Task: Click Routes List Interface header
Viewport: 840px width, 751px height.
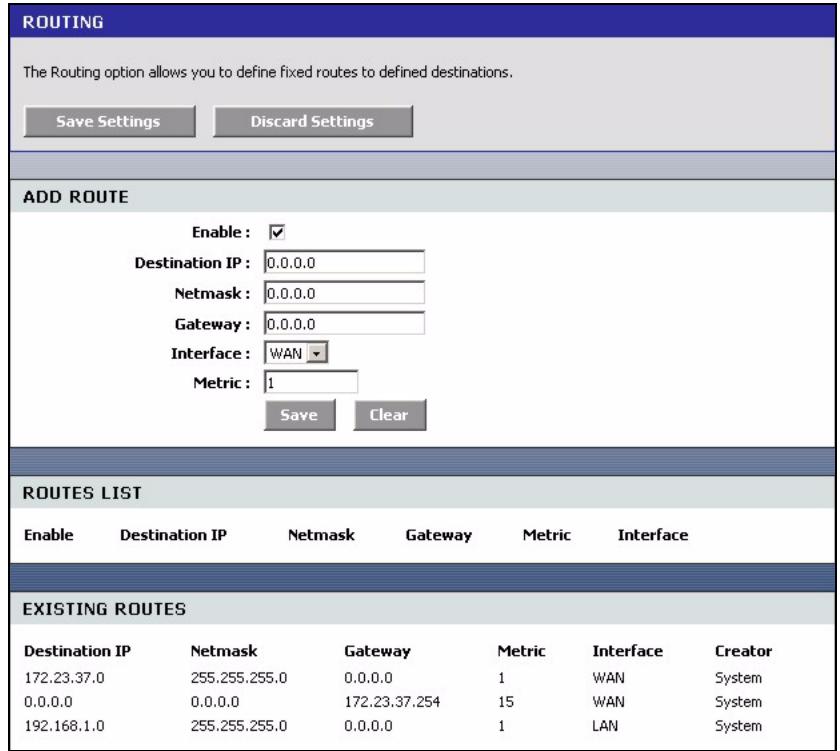Action: pyautogui.click(x=652, y=535)
